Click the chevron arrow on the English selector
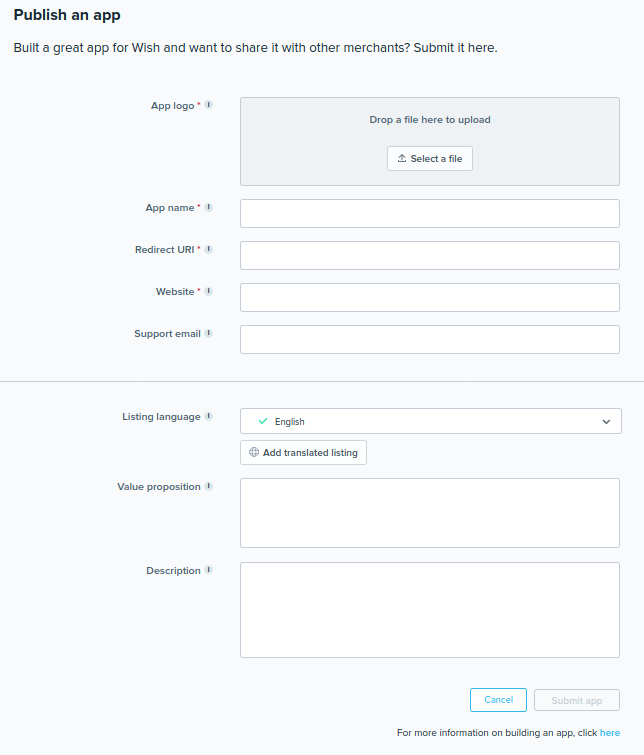 [606, 422]
